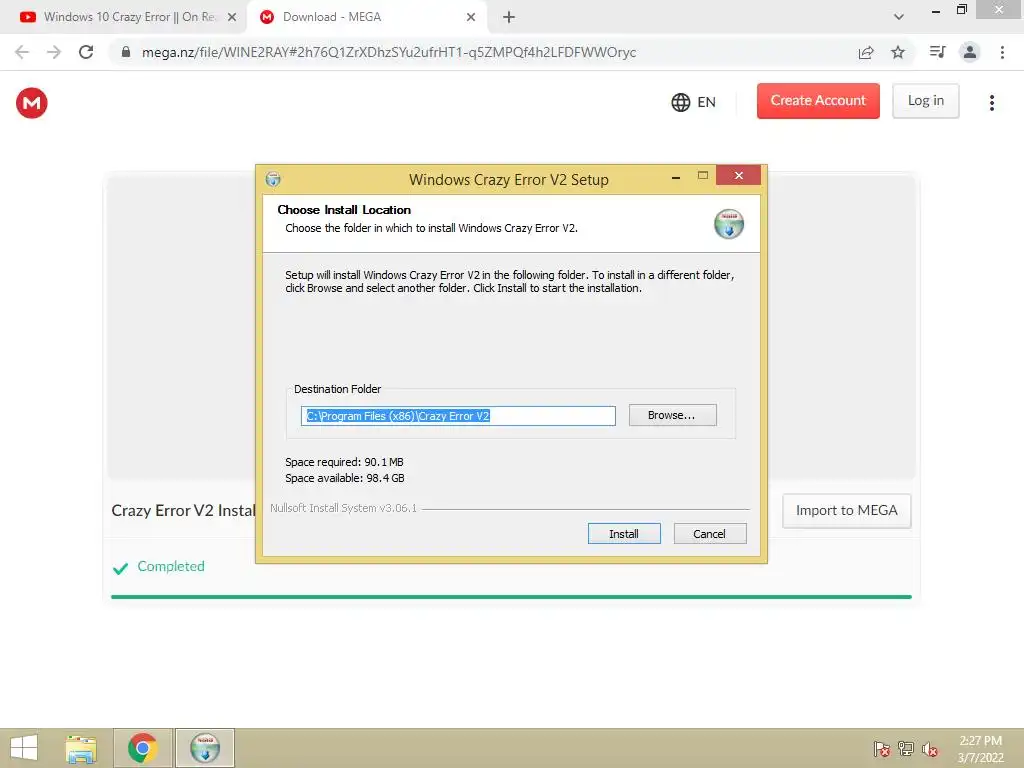Screen dimensions: 1024x768
Task: Open a new Chrome tab
Action: pyautogui.click(x=509, y=18)
